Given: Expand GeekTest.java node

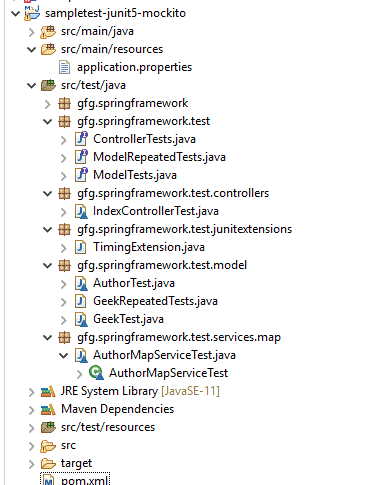Looking at the screenshot, I should pos(64,320).
